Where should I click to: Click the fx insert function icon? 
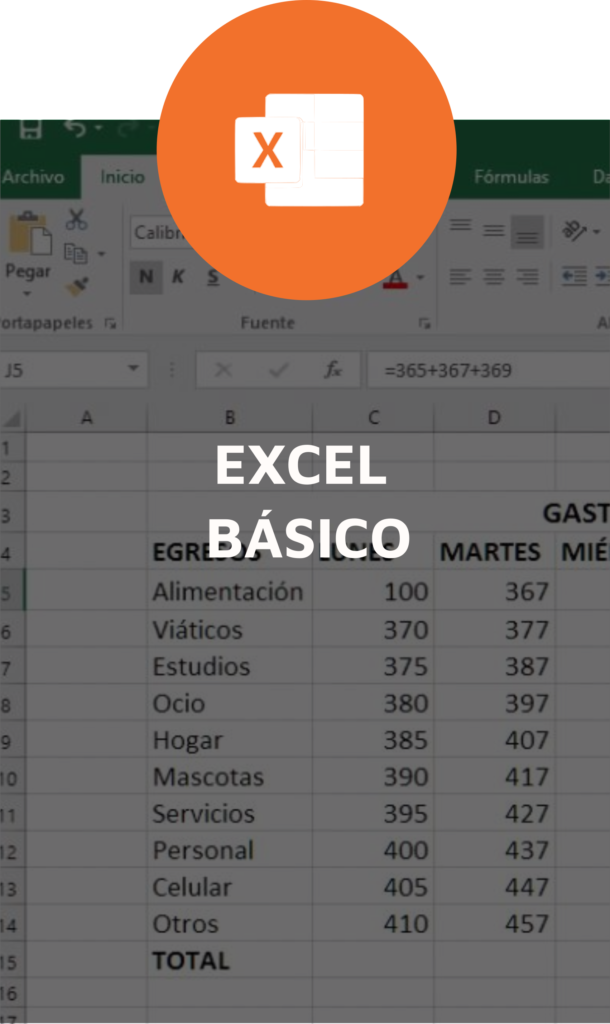coord(334,370)
